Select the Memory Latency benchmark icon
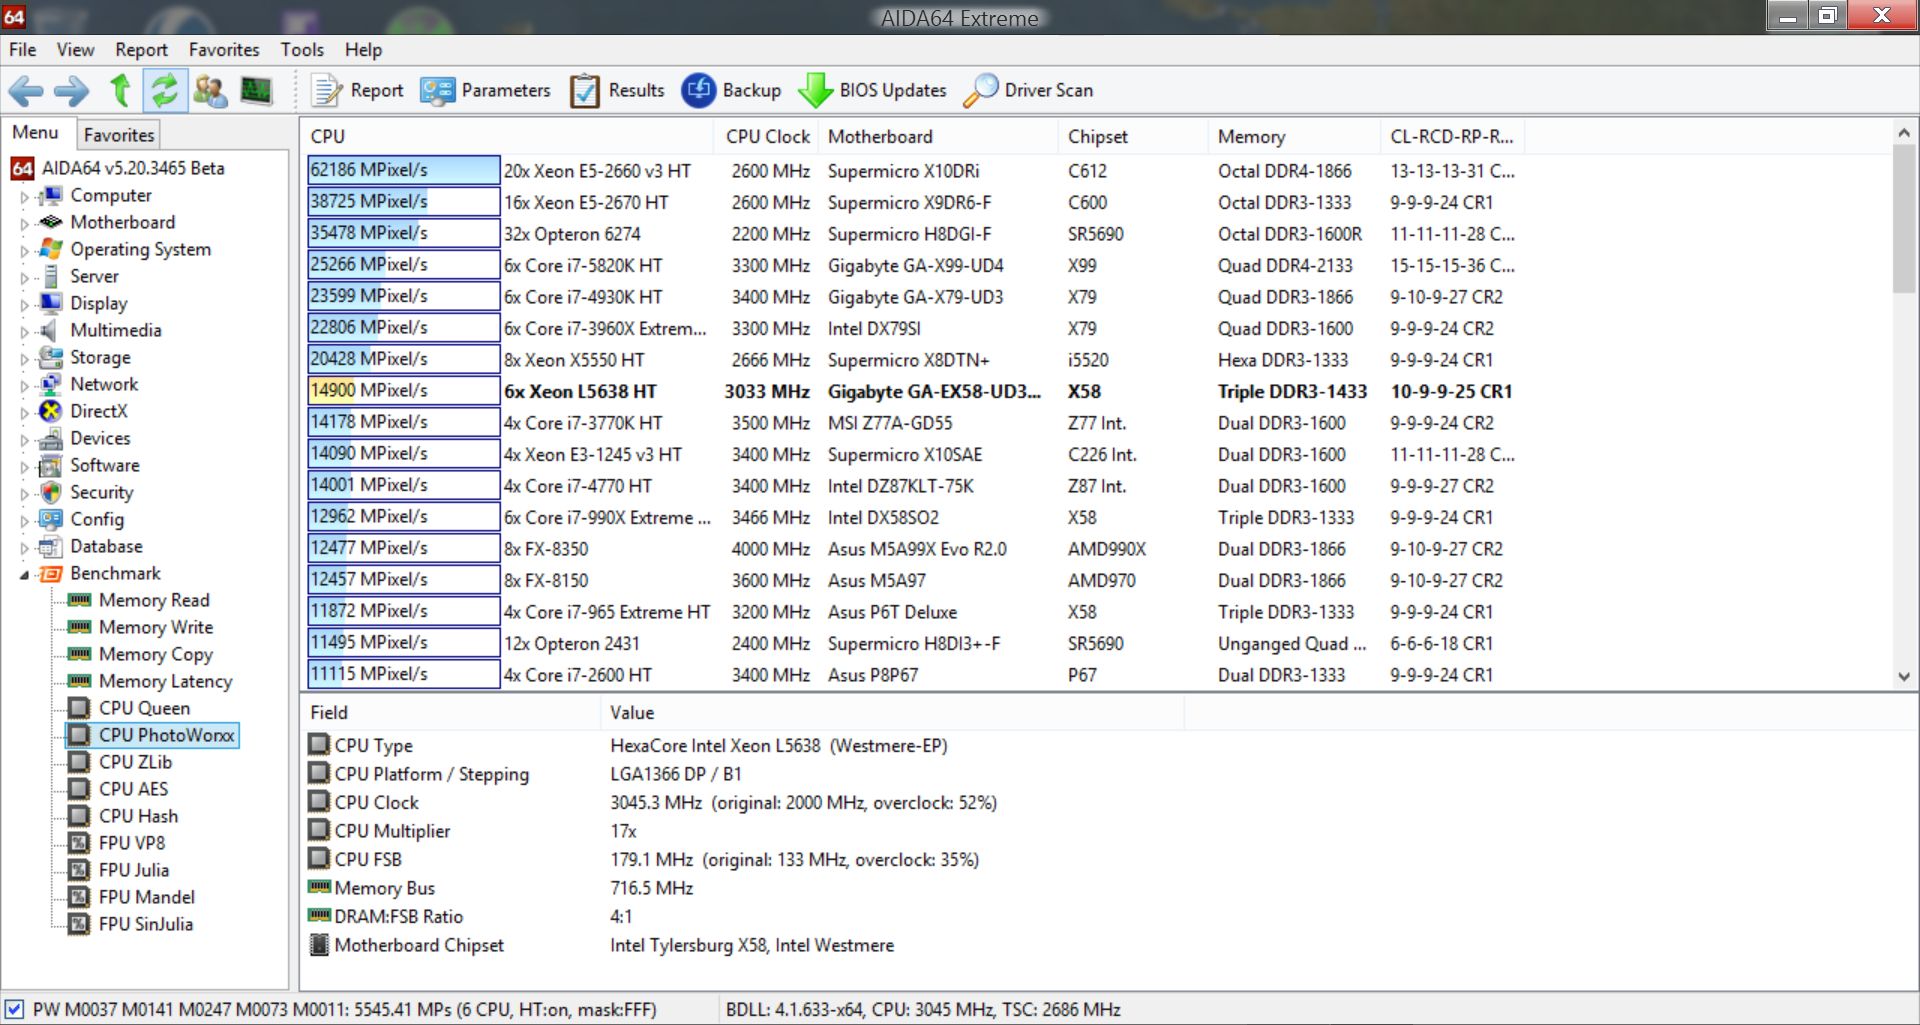Image resolution: width=1920 pixels, height=1025 pixels. 79,681
